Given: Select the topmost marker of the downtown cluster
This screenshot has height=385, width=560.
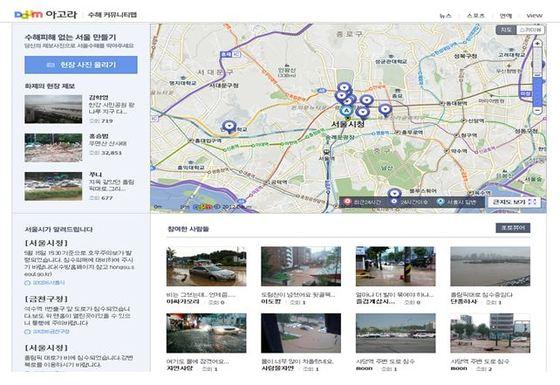Looking at the screenshot, I should (x=344, y=88).
